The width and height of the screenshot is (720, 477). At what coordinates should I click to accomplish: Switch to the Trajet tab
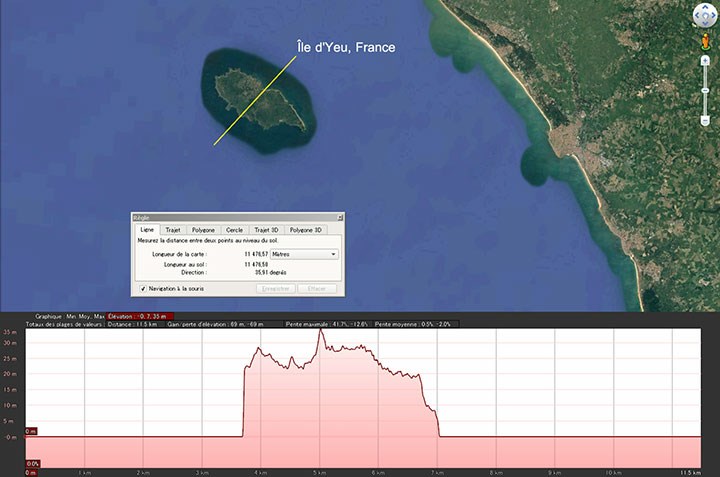173,230
